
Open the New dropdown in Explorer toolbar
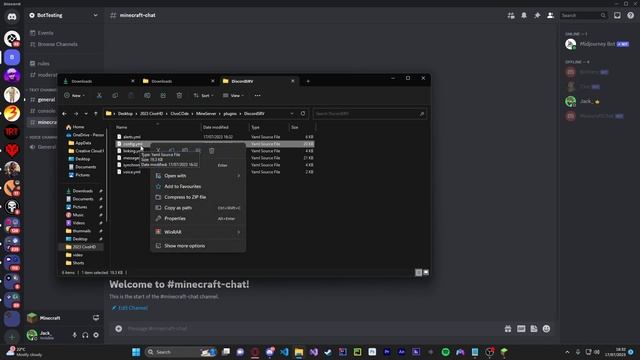75,96
